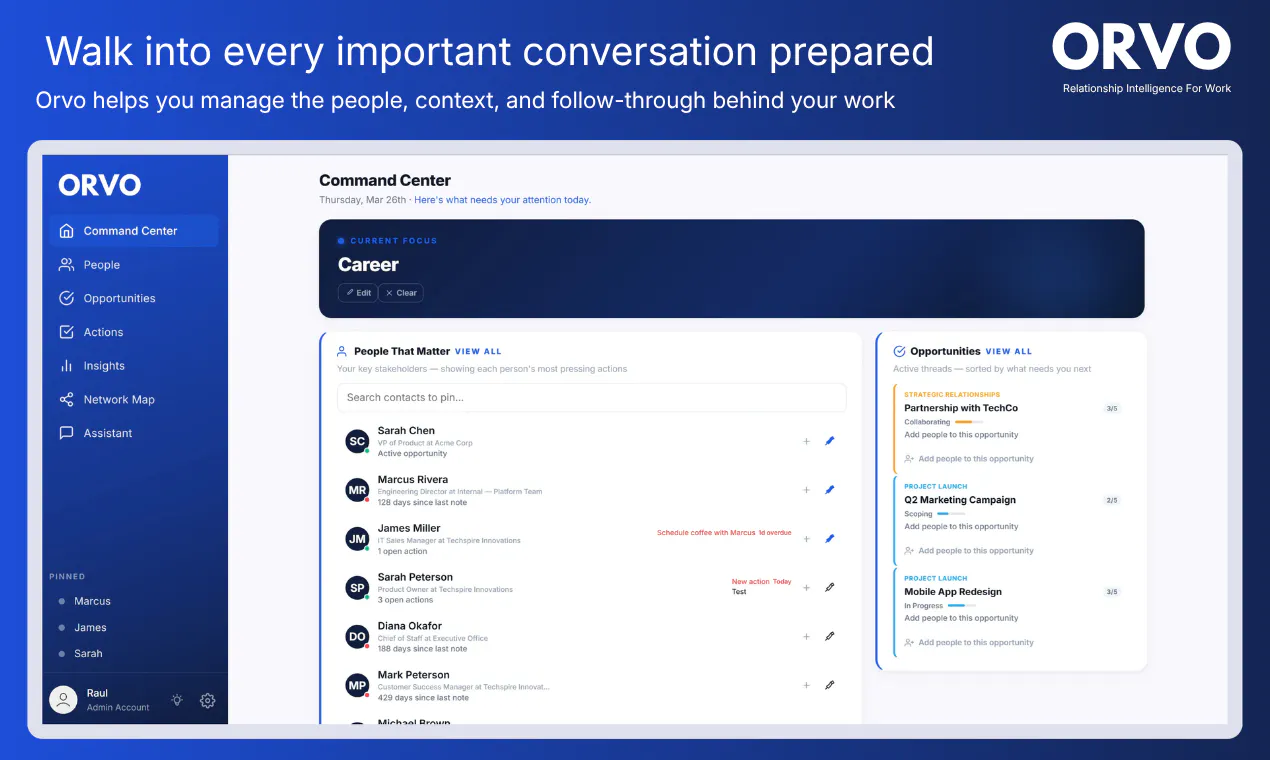Click the People icon in sidebar
This screenshot has height=760, width=1270.
click(67, 265)
